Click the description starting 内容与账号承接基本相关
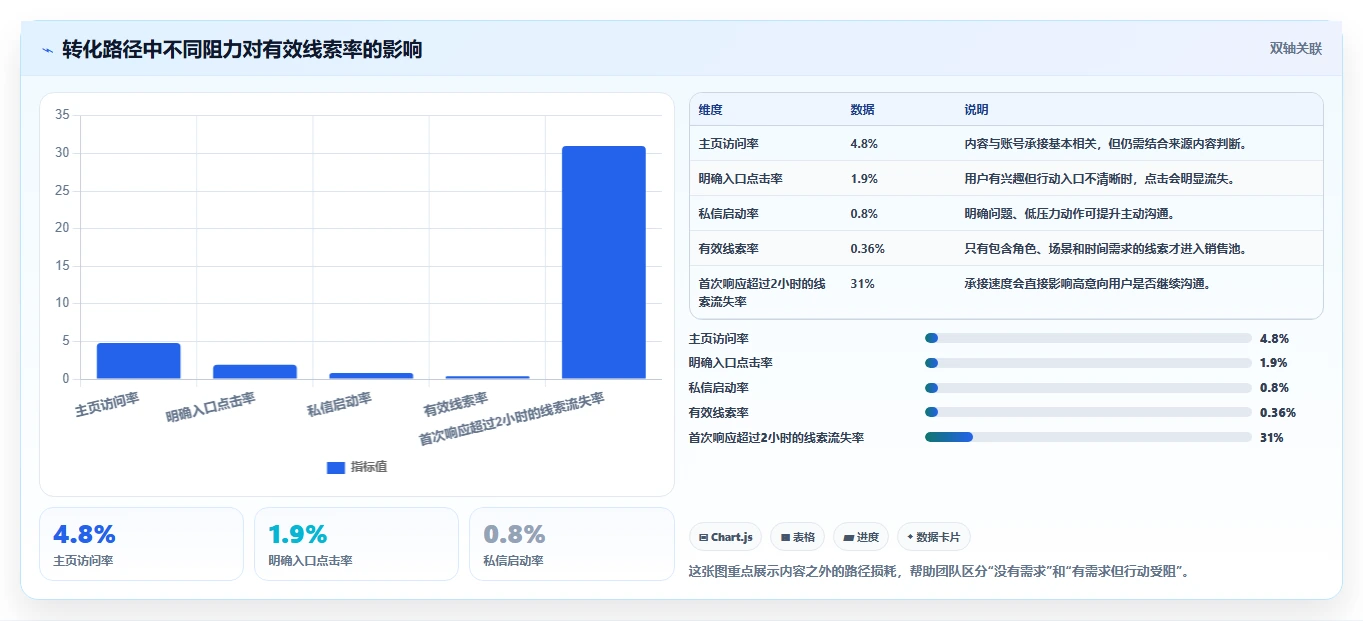Viewport: 1363px width, 621px height. (x=1108, y=144)
